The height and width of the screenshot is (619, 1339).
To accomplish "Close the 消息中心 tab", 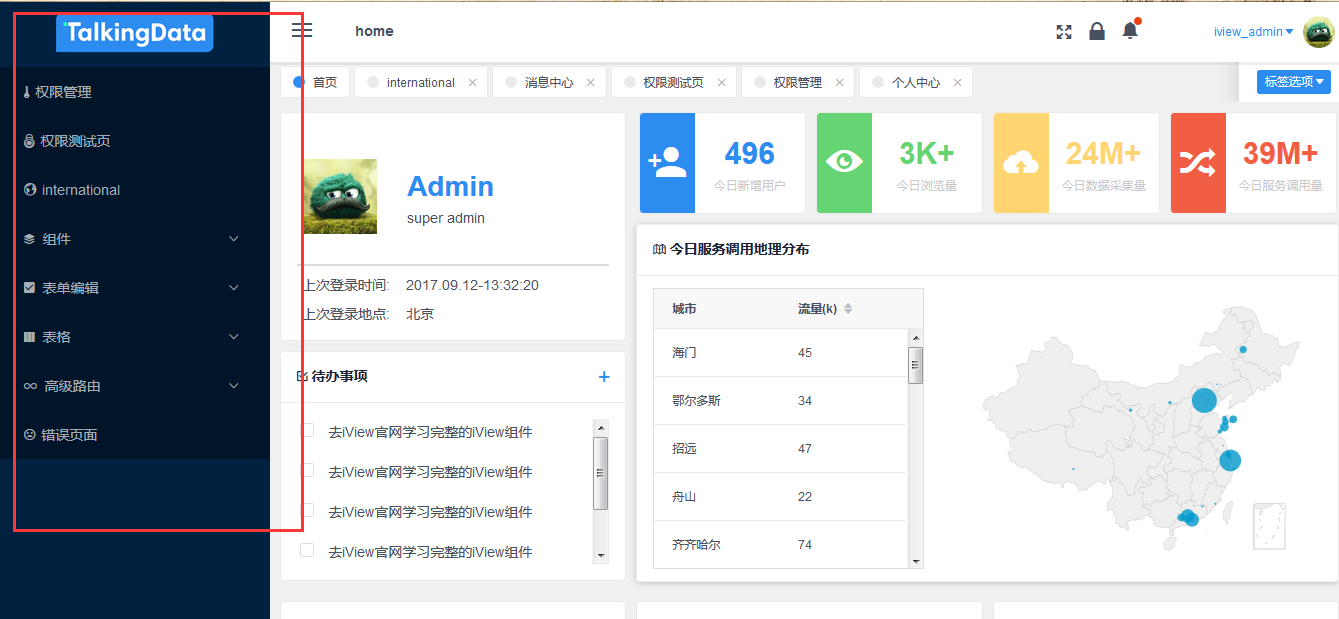I will click(590, 83).
